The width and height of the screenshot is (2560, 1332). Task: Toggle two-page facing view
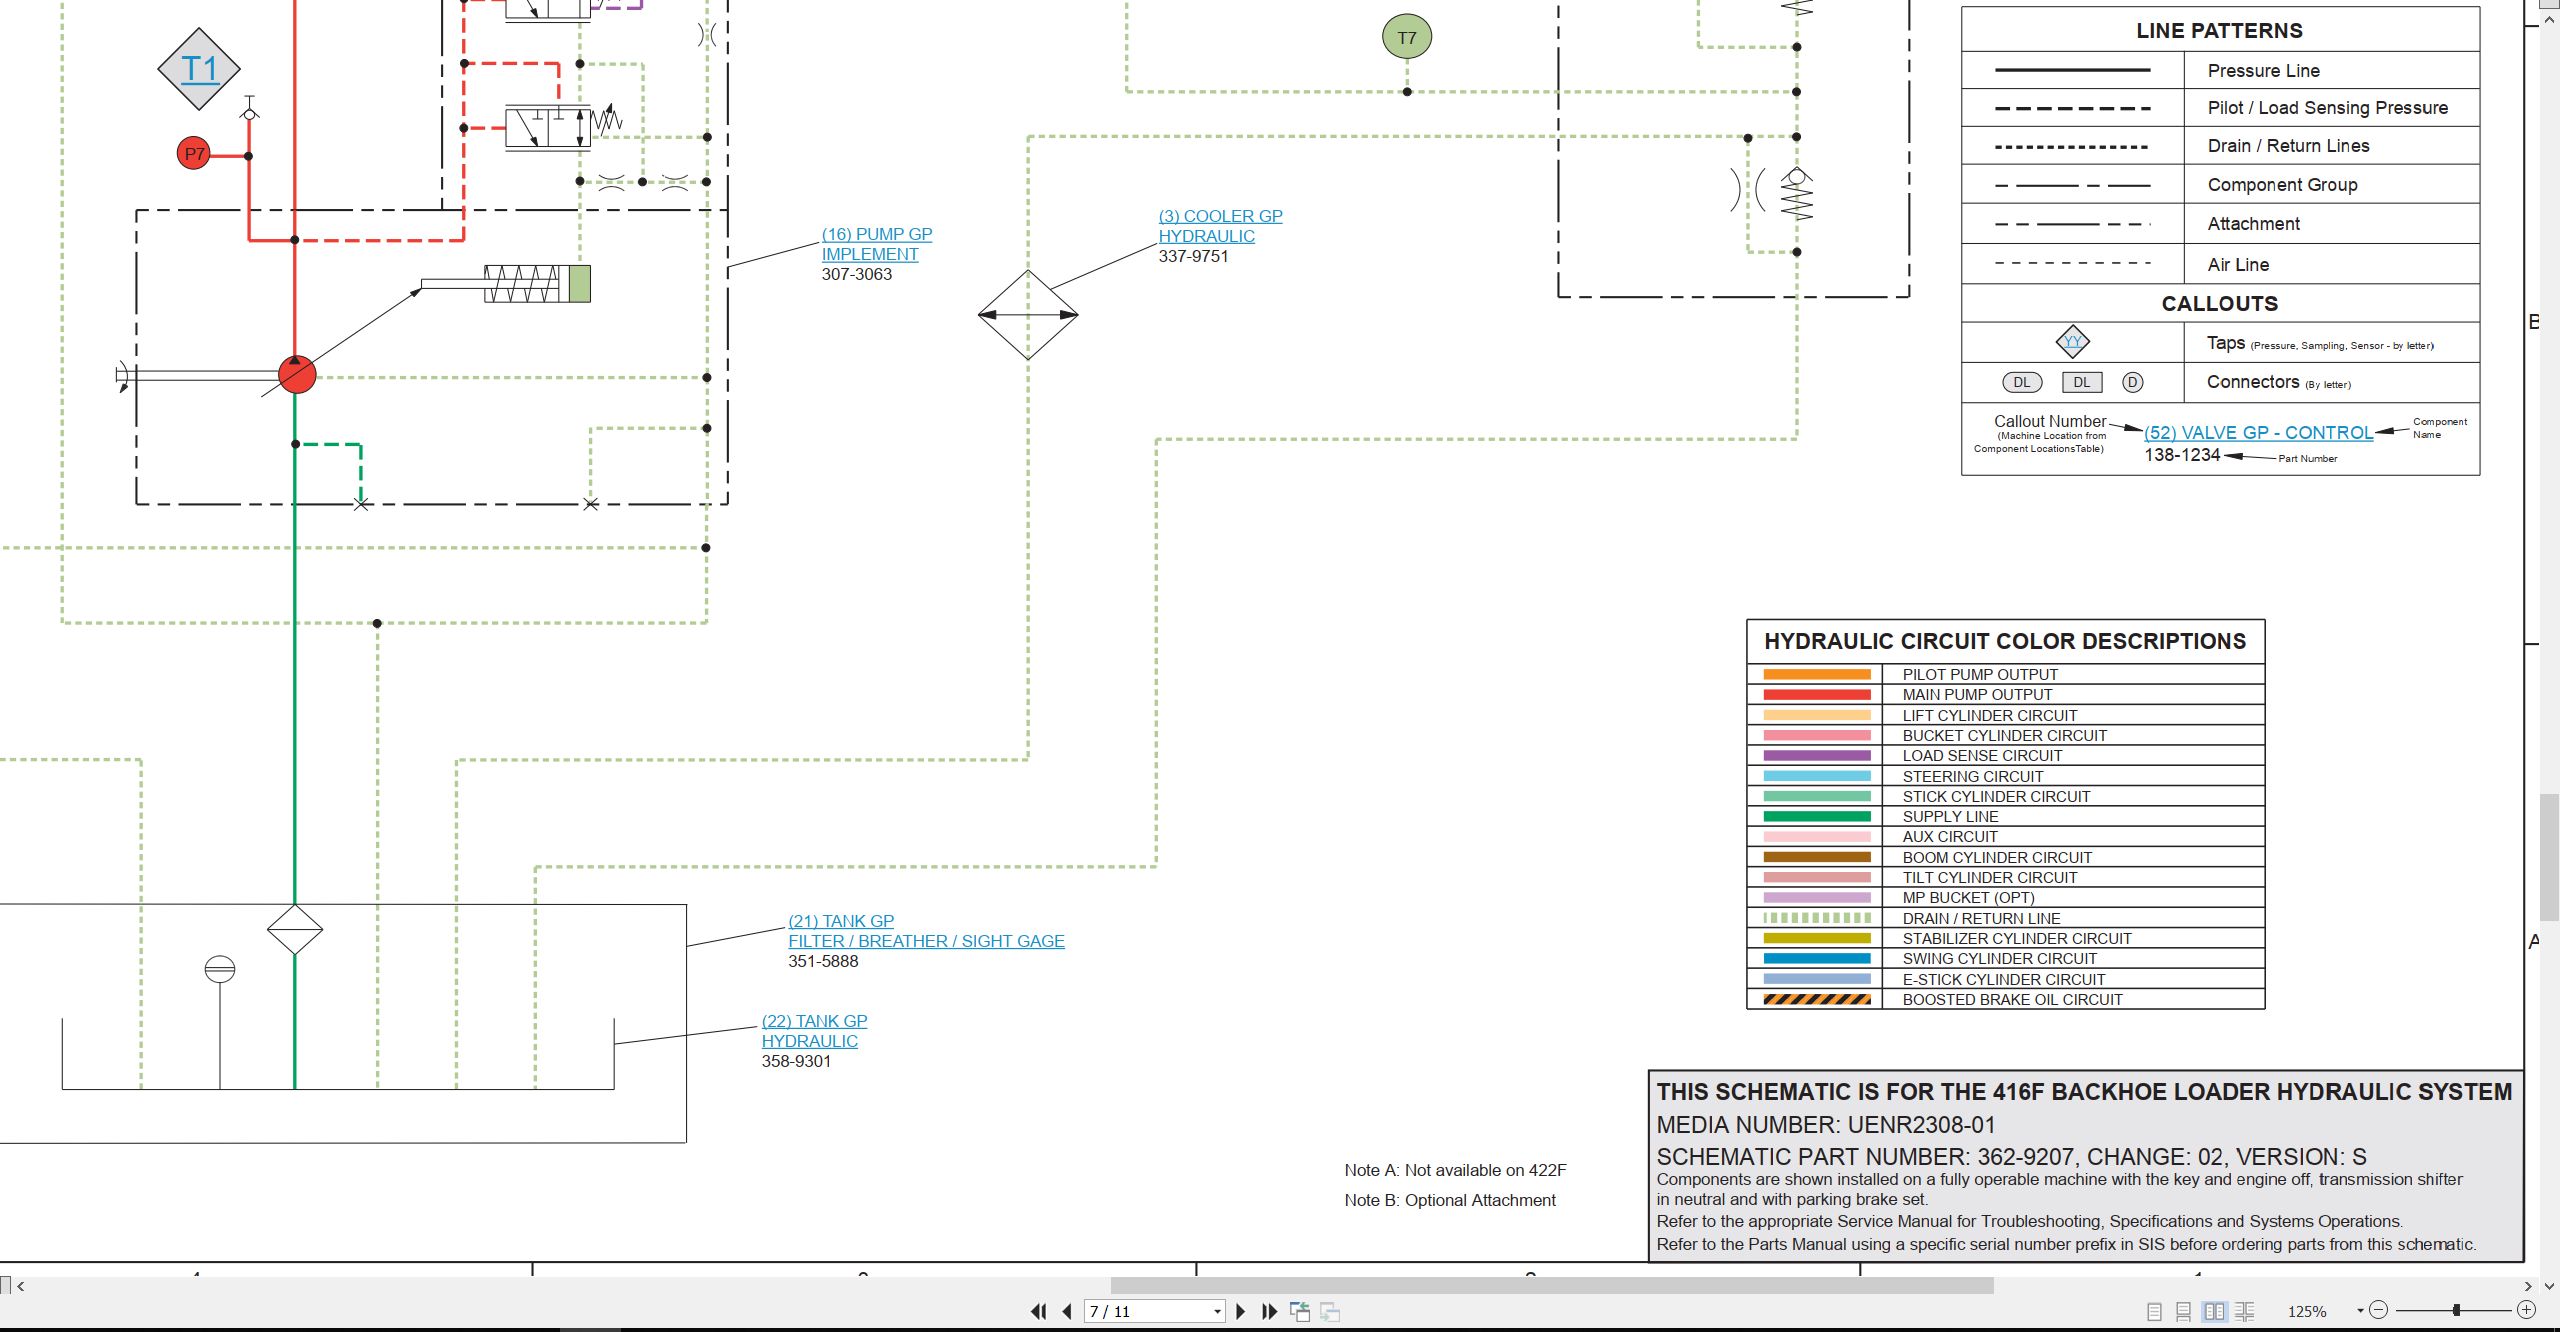[x=2214, y=1311]
